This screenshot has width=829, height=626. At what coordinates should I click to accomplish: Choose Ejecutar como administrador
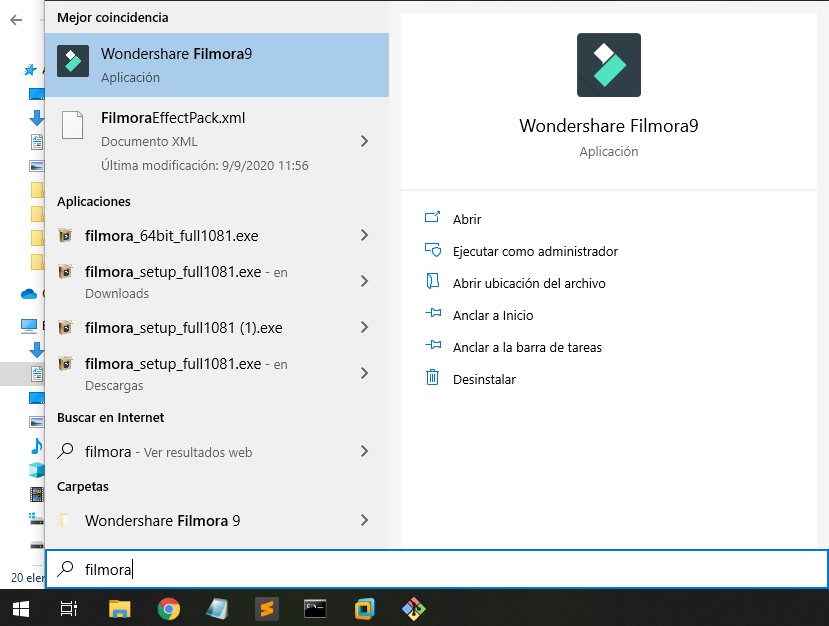[535, 251]
